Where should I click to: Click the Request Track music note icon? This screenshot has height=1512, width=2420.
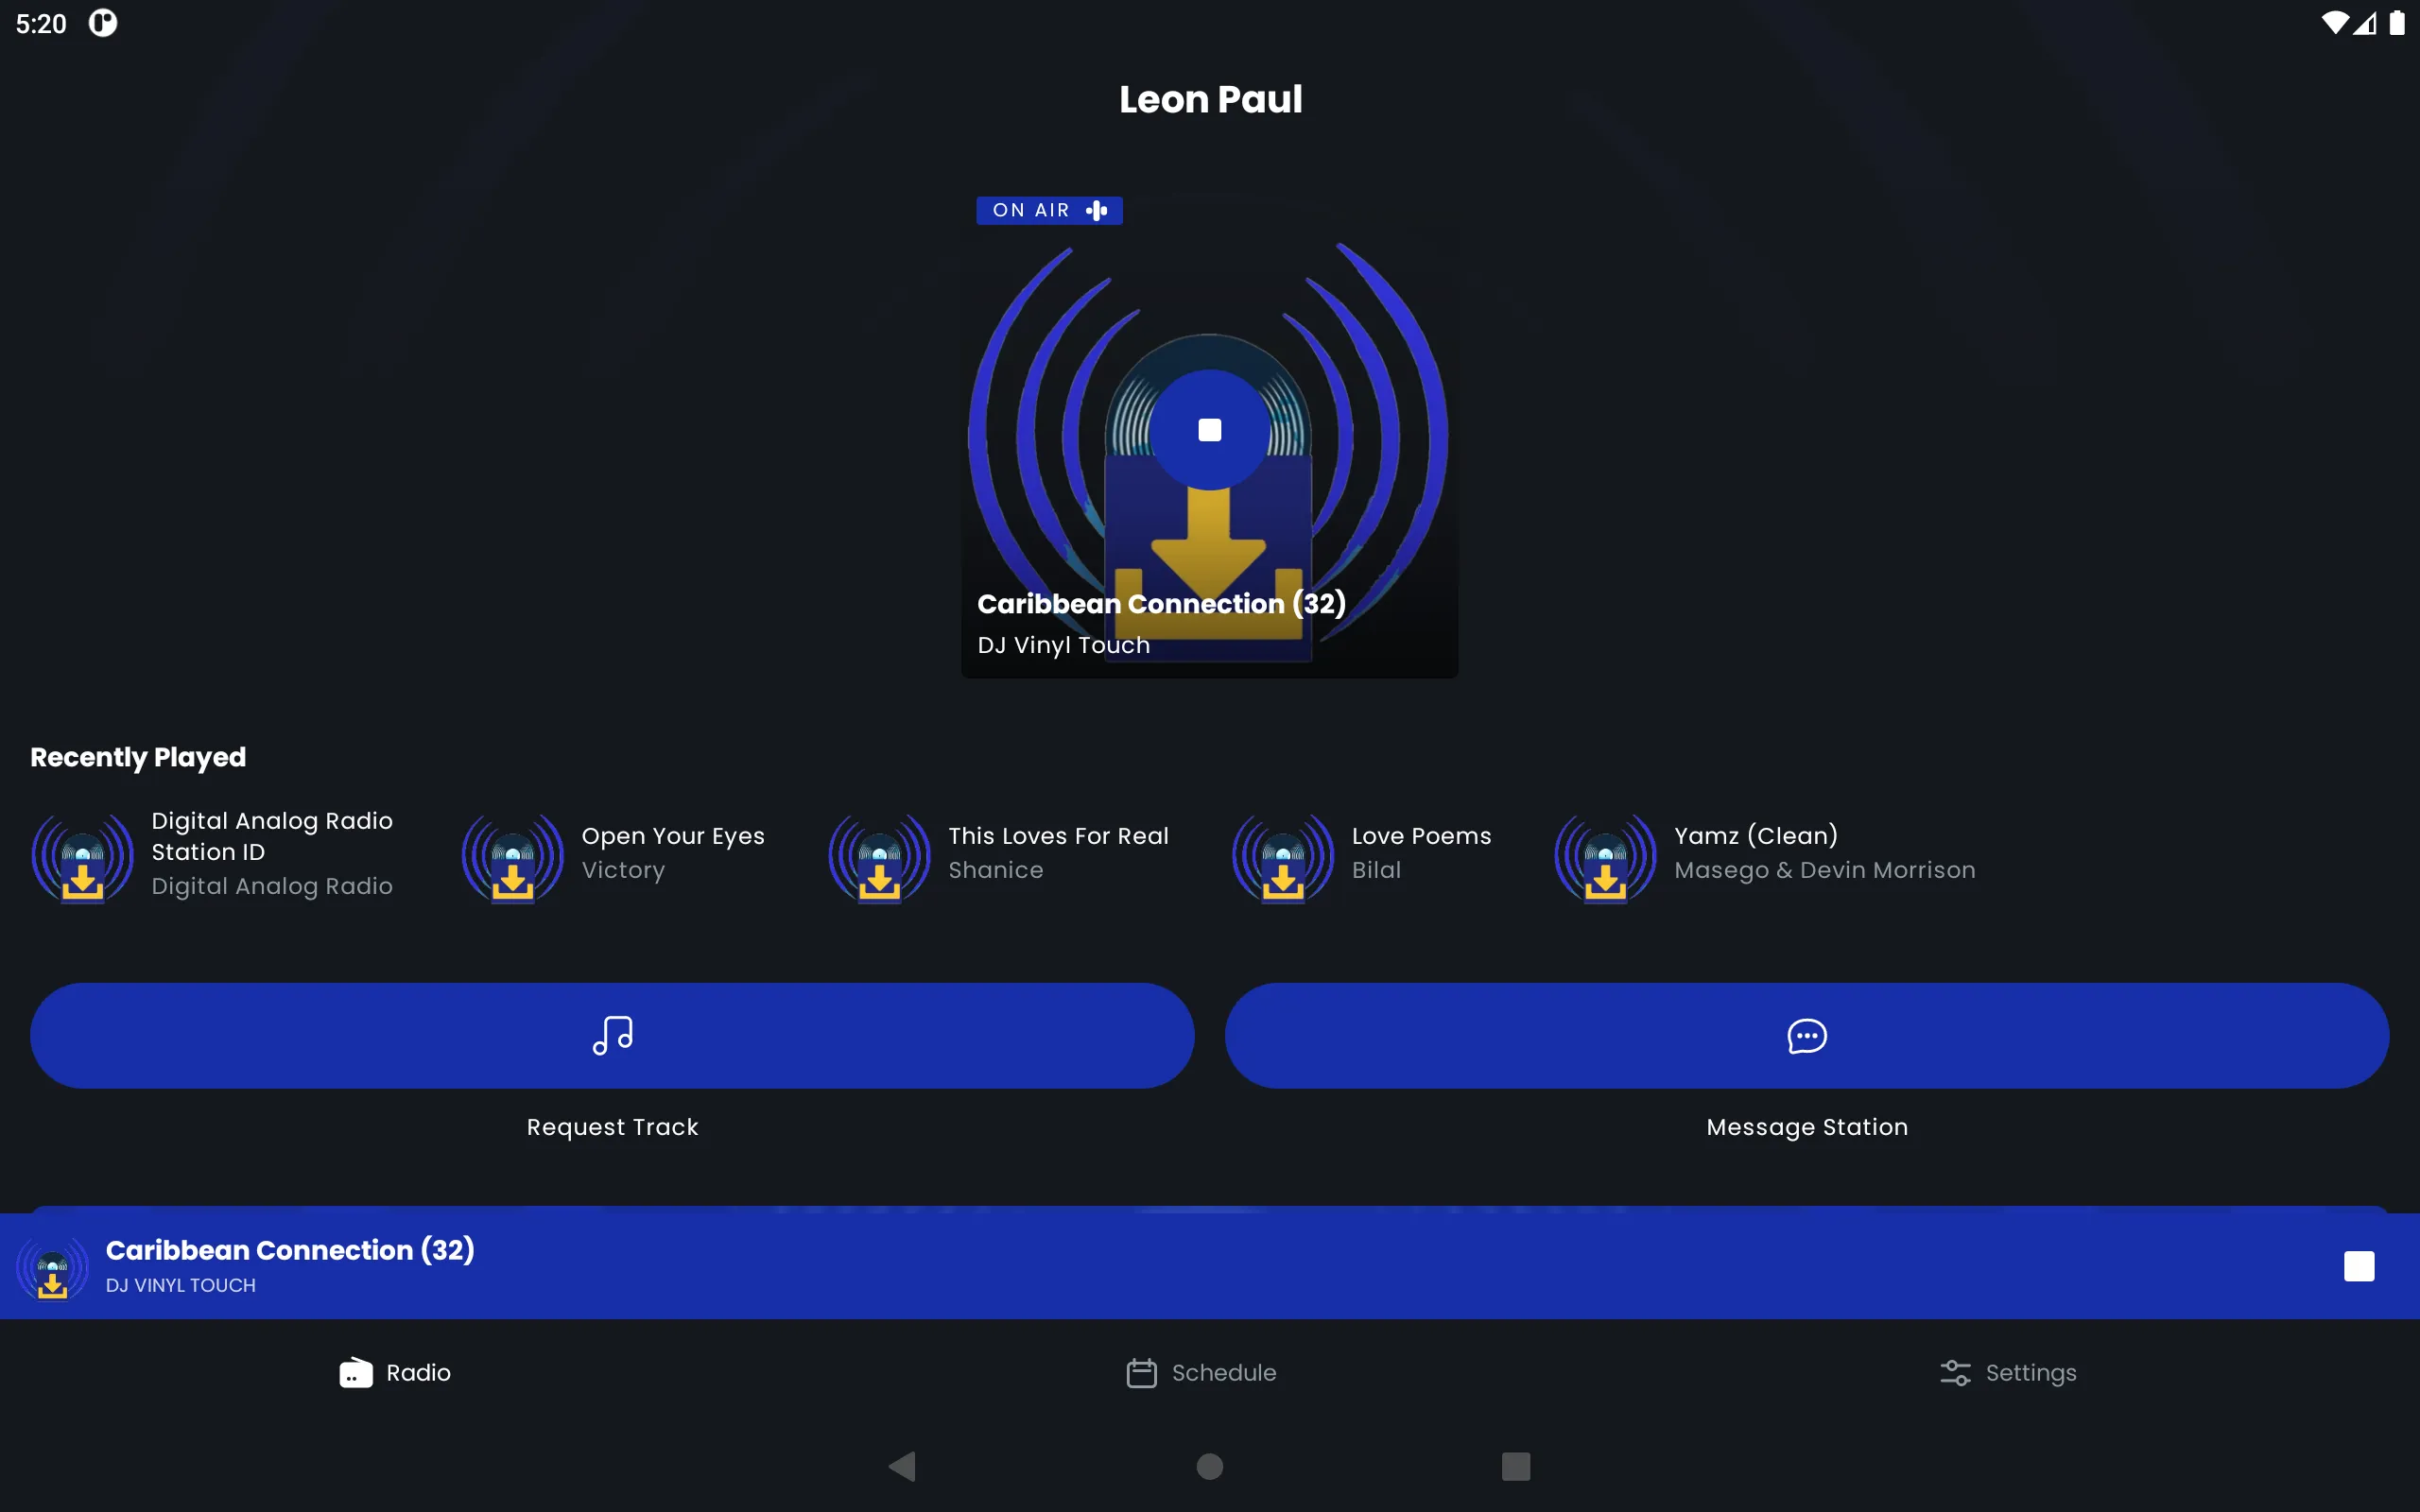(x=612, y=1035)
